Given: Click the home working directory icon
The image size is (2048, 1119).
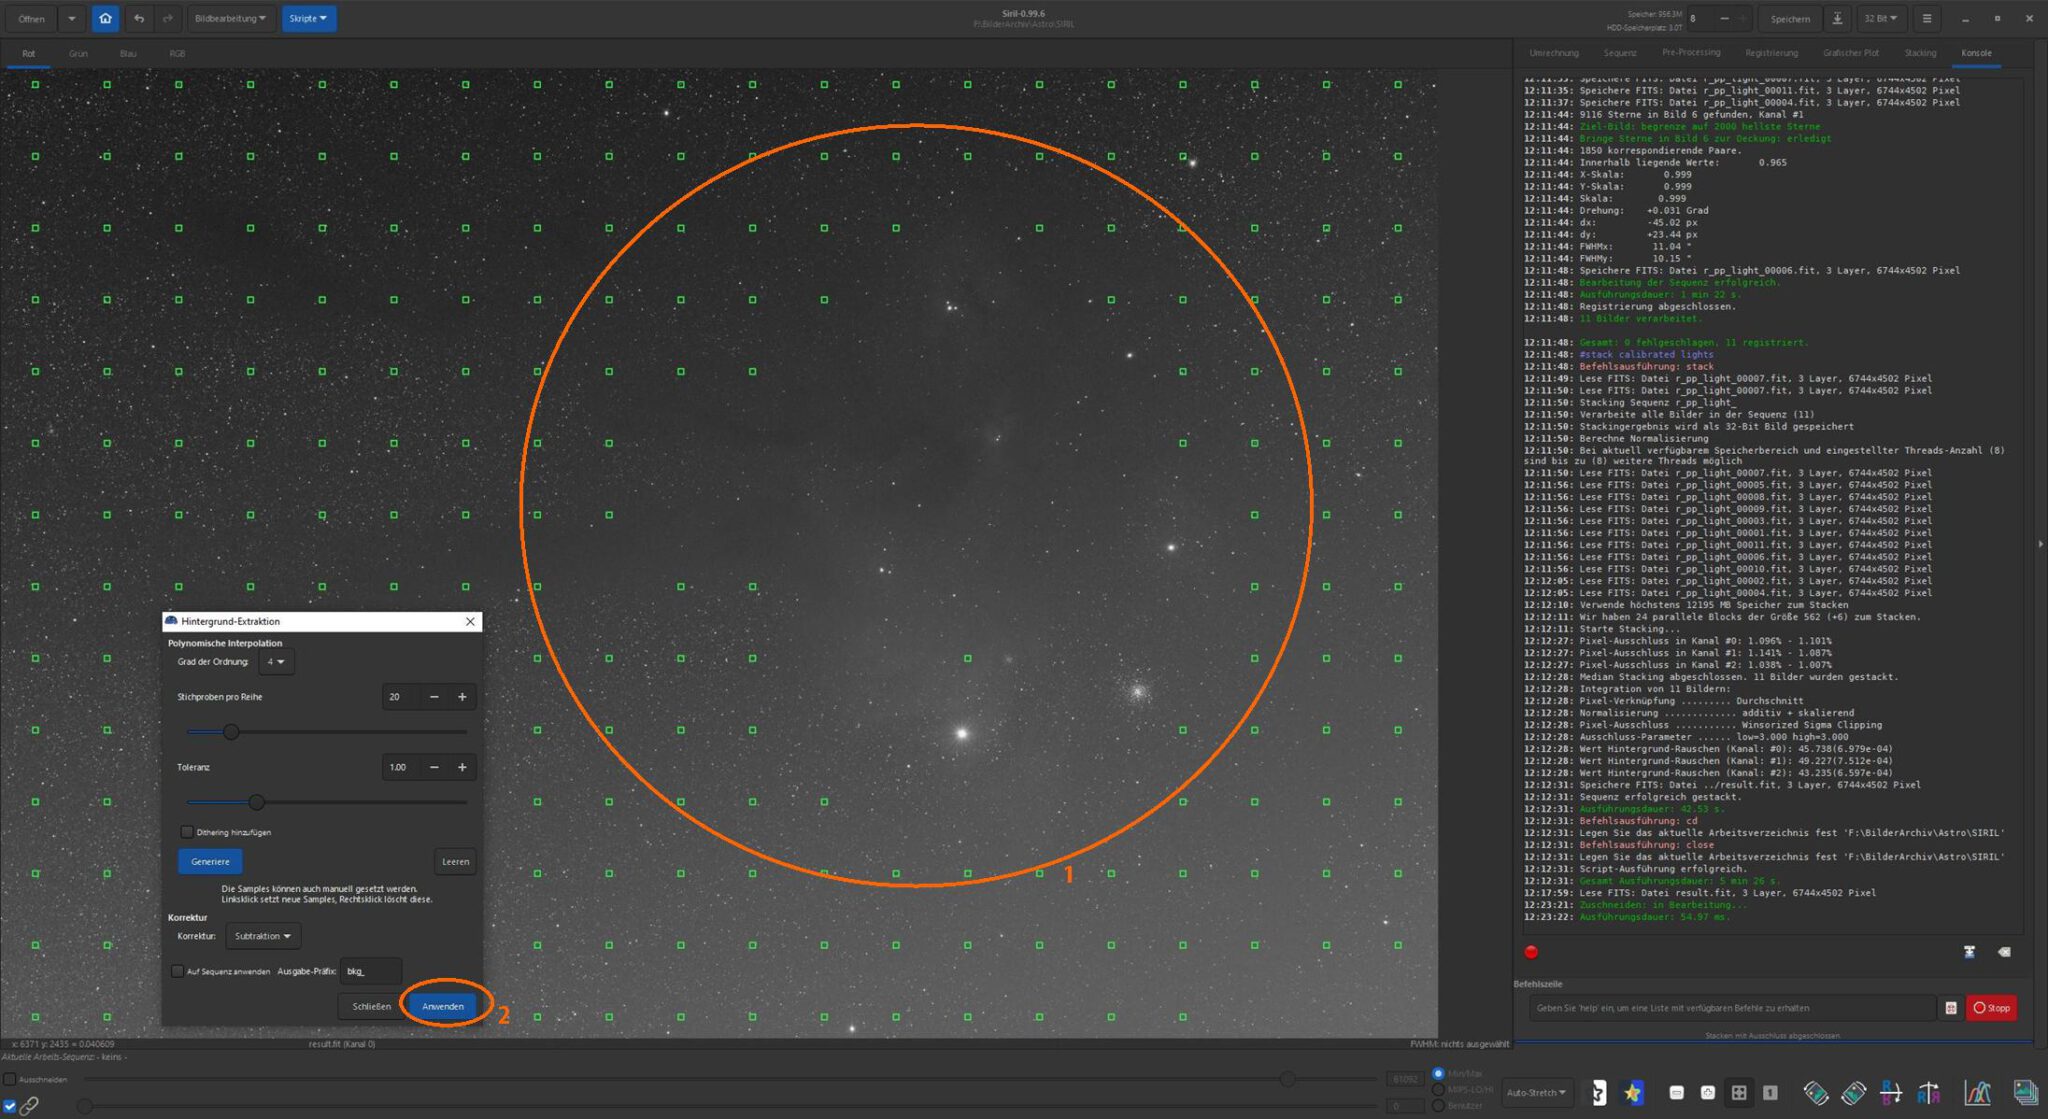Looking at the screenshot, I should click(105, 18).
